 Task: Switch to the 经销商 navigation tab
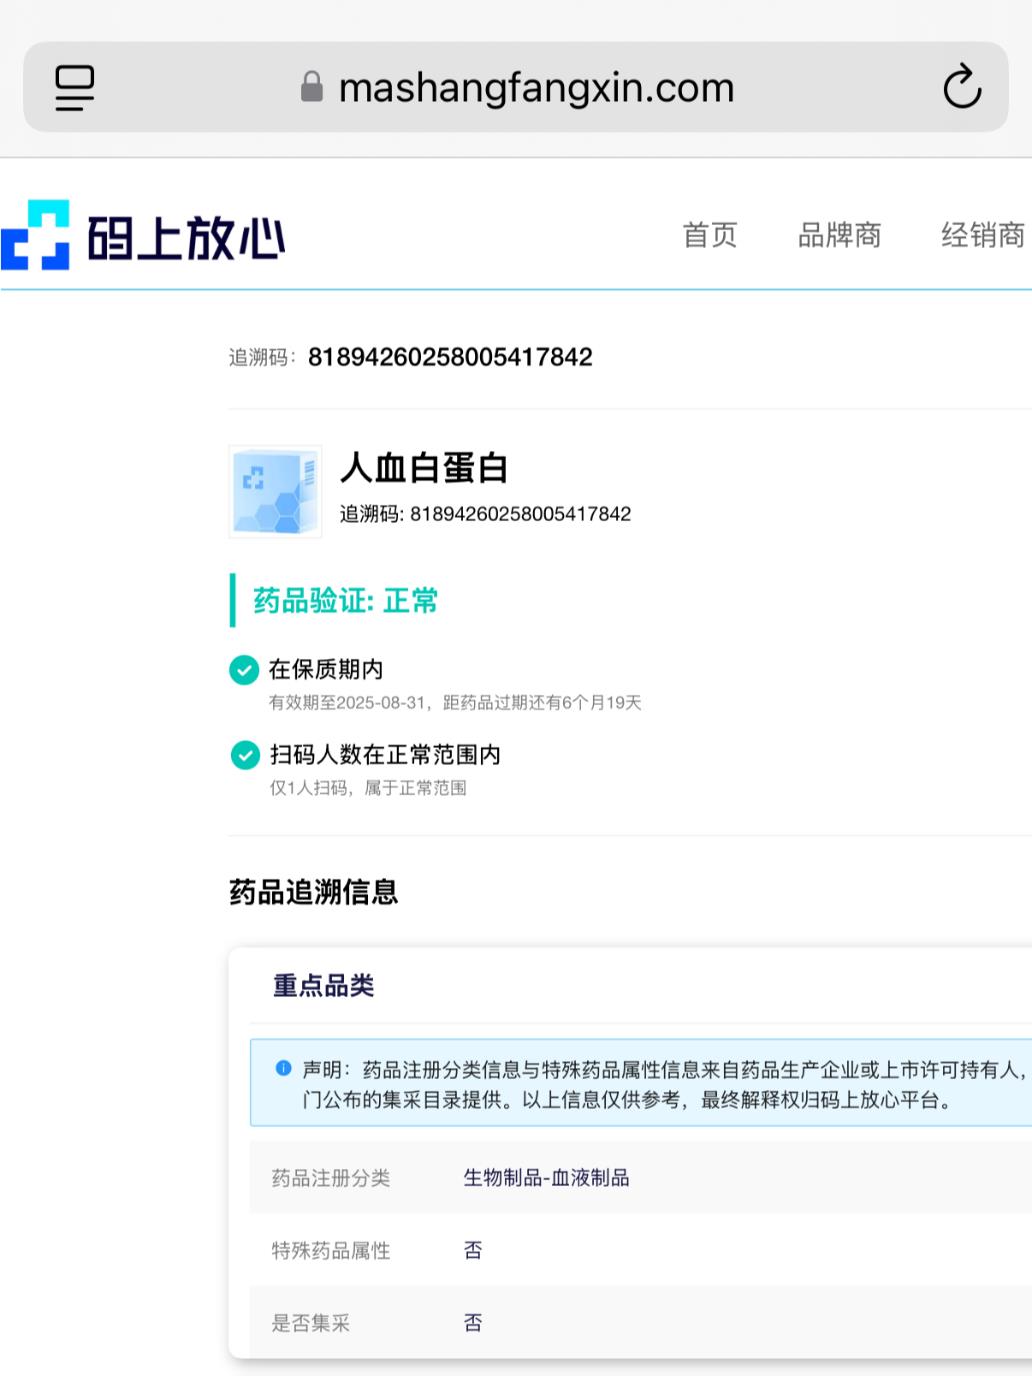pyautogui.click(x=982, y=235)
